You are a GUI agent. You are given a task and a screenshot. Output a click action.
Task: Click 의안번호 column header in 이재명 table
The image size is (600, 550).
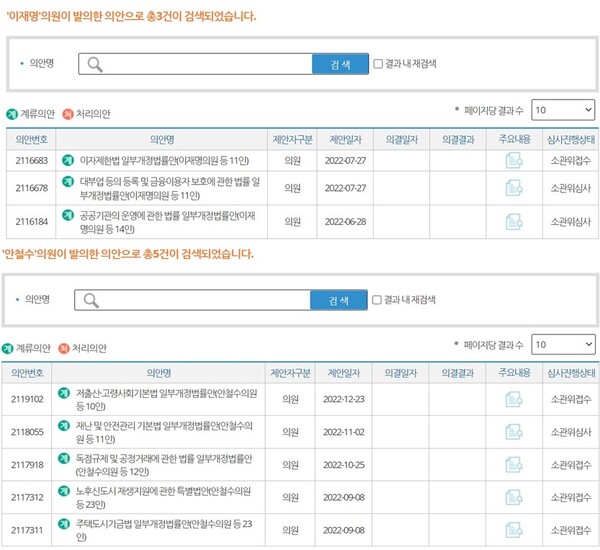(x=31, y=139)
